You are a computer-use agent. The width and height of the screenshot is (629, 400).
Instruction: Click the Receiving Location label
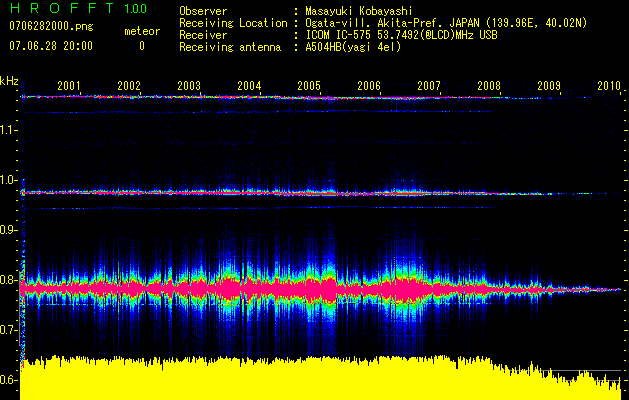(x=233, y=23)
